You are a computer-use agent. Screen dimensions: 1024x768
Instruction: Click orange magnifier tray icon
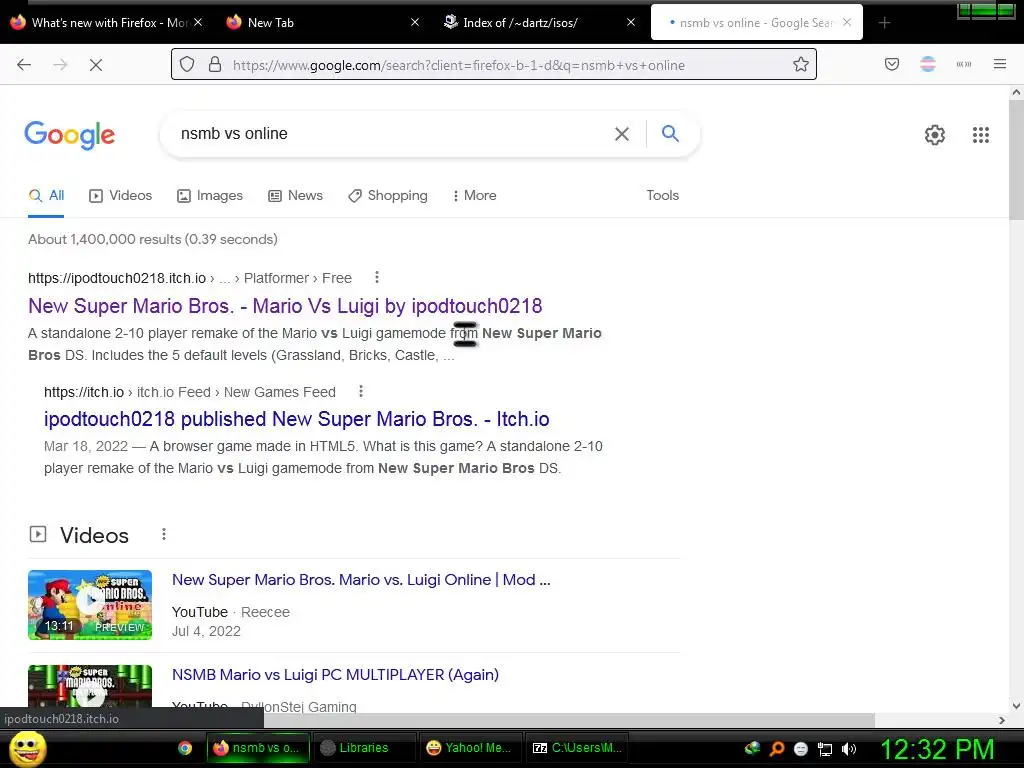(776, 748)
